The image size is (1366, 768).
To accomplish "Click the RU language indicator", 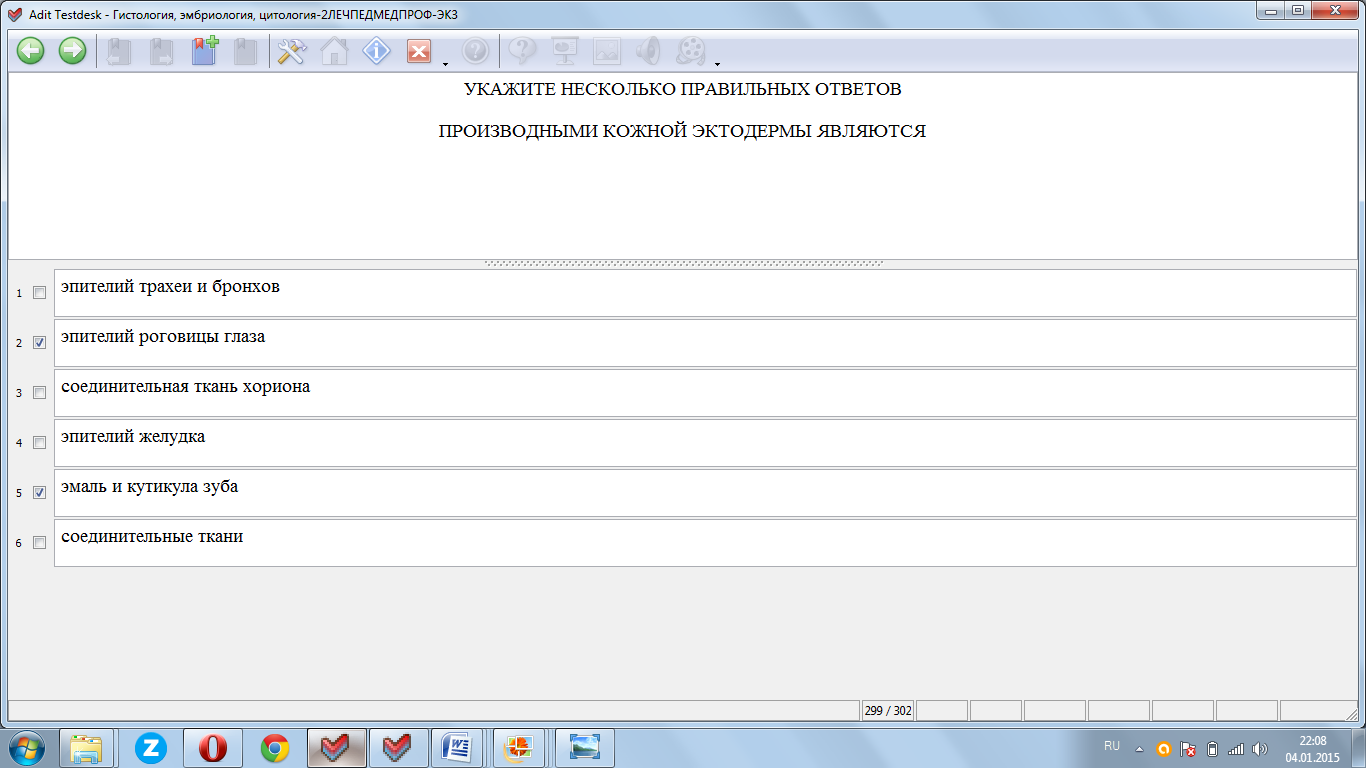I will click(x=1112, y=746).
